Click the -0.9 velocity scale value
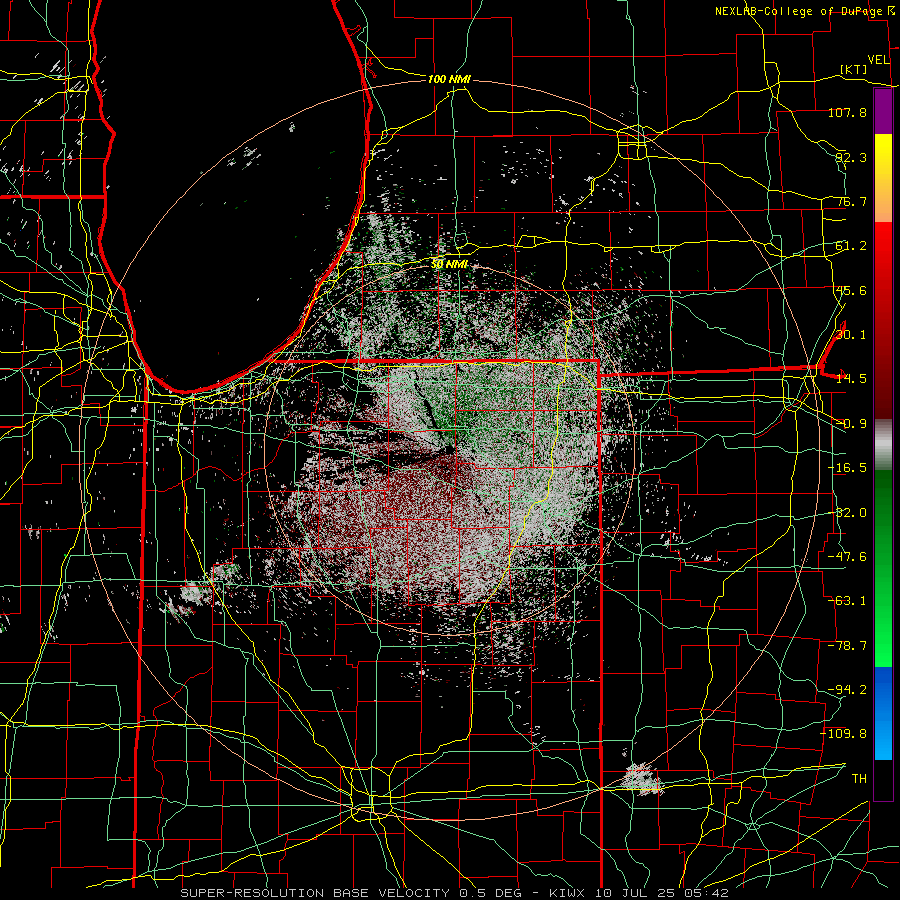Viewport: 900px width, 900px height. [x=851, y=424]
